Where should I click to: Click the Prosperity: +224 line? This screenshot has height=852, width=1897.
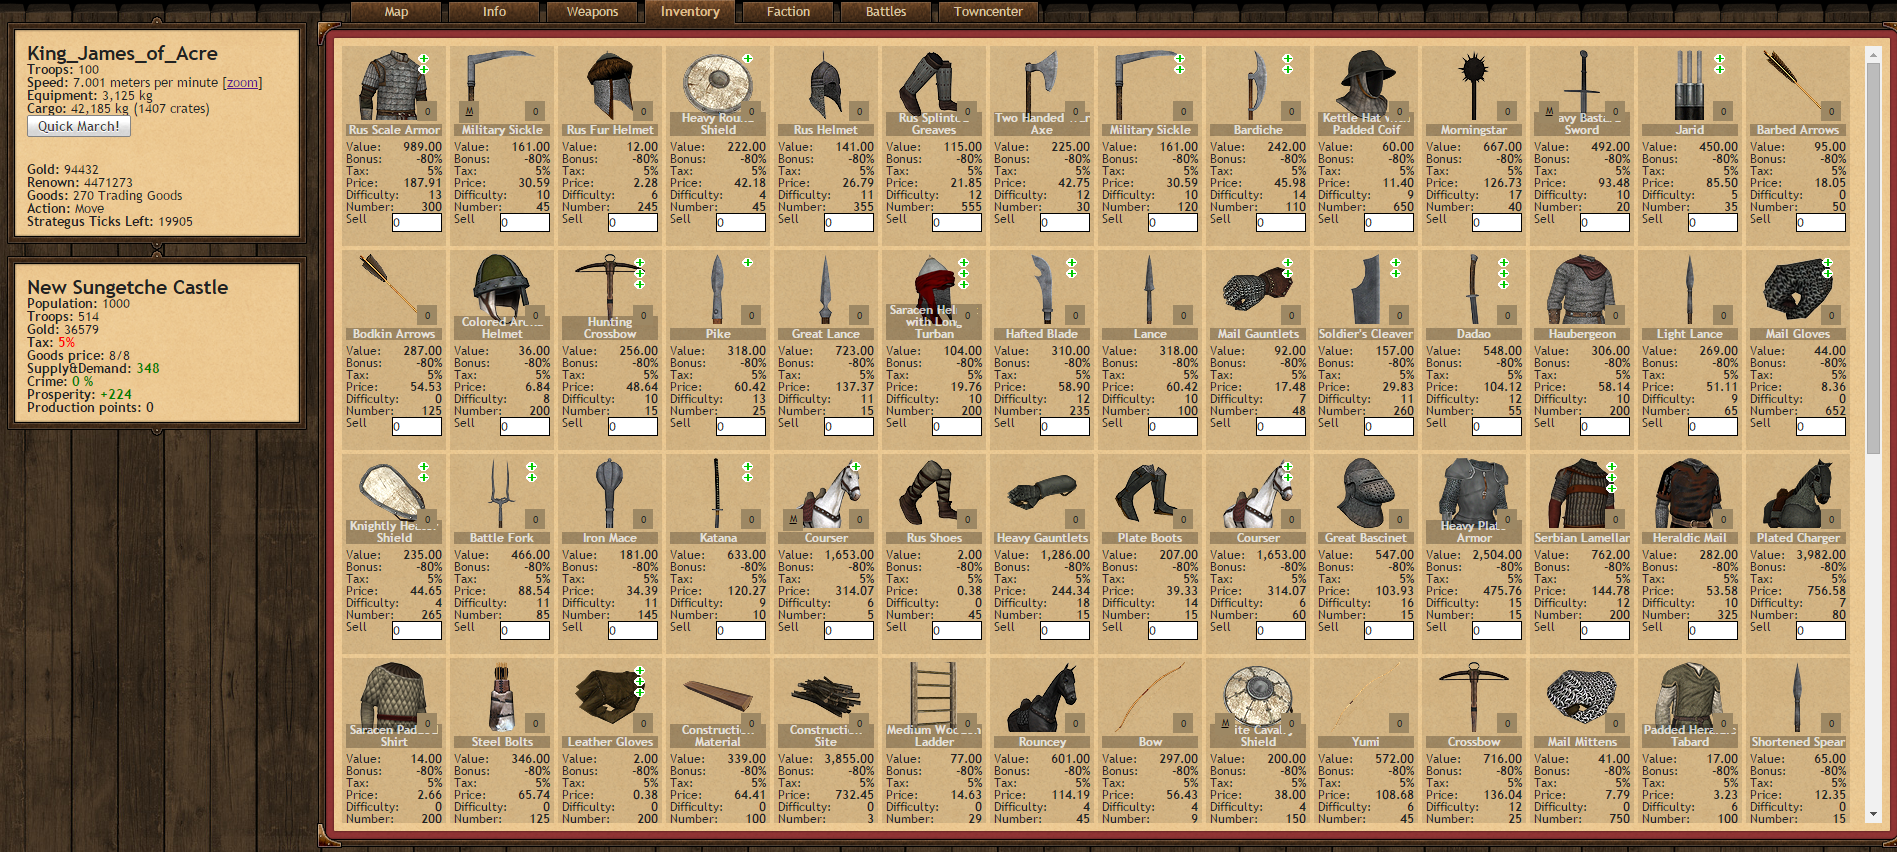[x=80, y=395]
